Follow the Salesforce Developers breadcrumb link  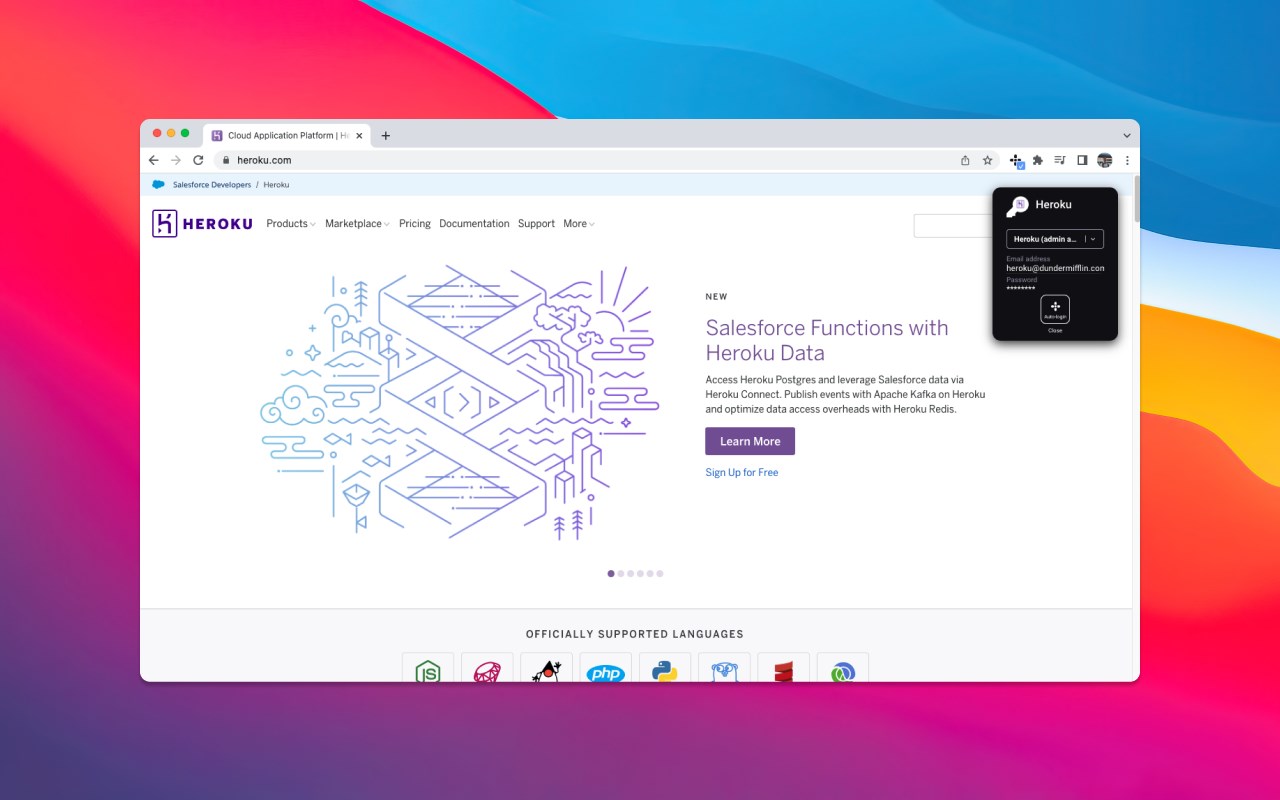click(x=212, y=185)
